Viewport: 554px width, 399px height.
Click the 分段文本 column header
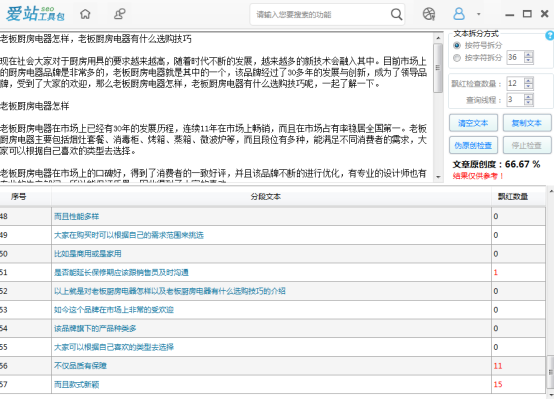pyautogui.click(x=271, y=196)
